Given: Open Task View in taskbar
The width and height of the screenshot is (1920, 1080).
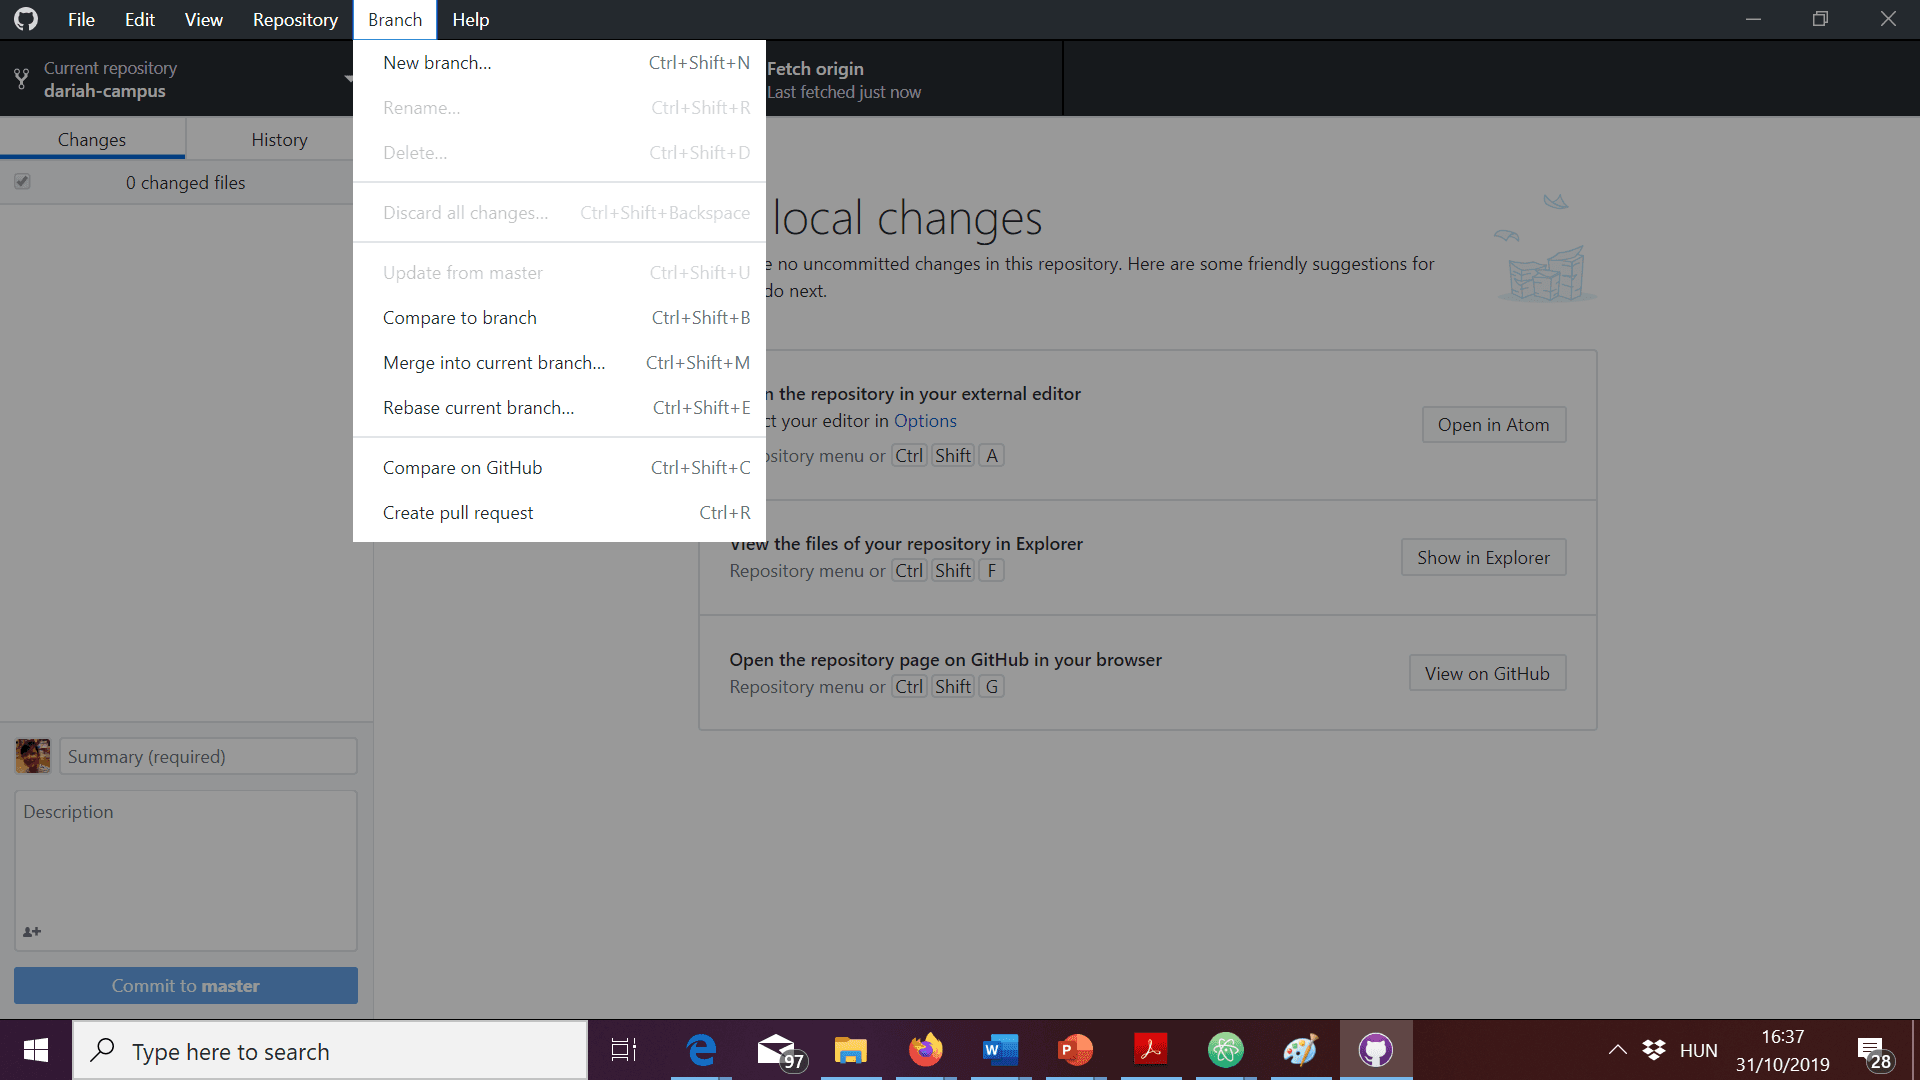Looking at the screenshot, I should (x=624, y=1050).
